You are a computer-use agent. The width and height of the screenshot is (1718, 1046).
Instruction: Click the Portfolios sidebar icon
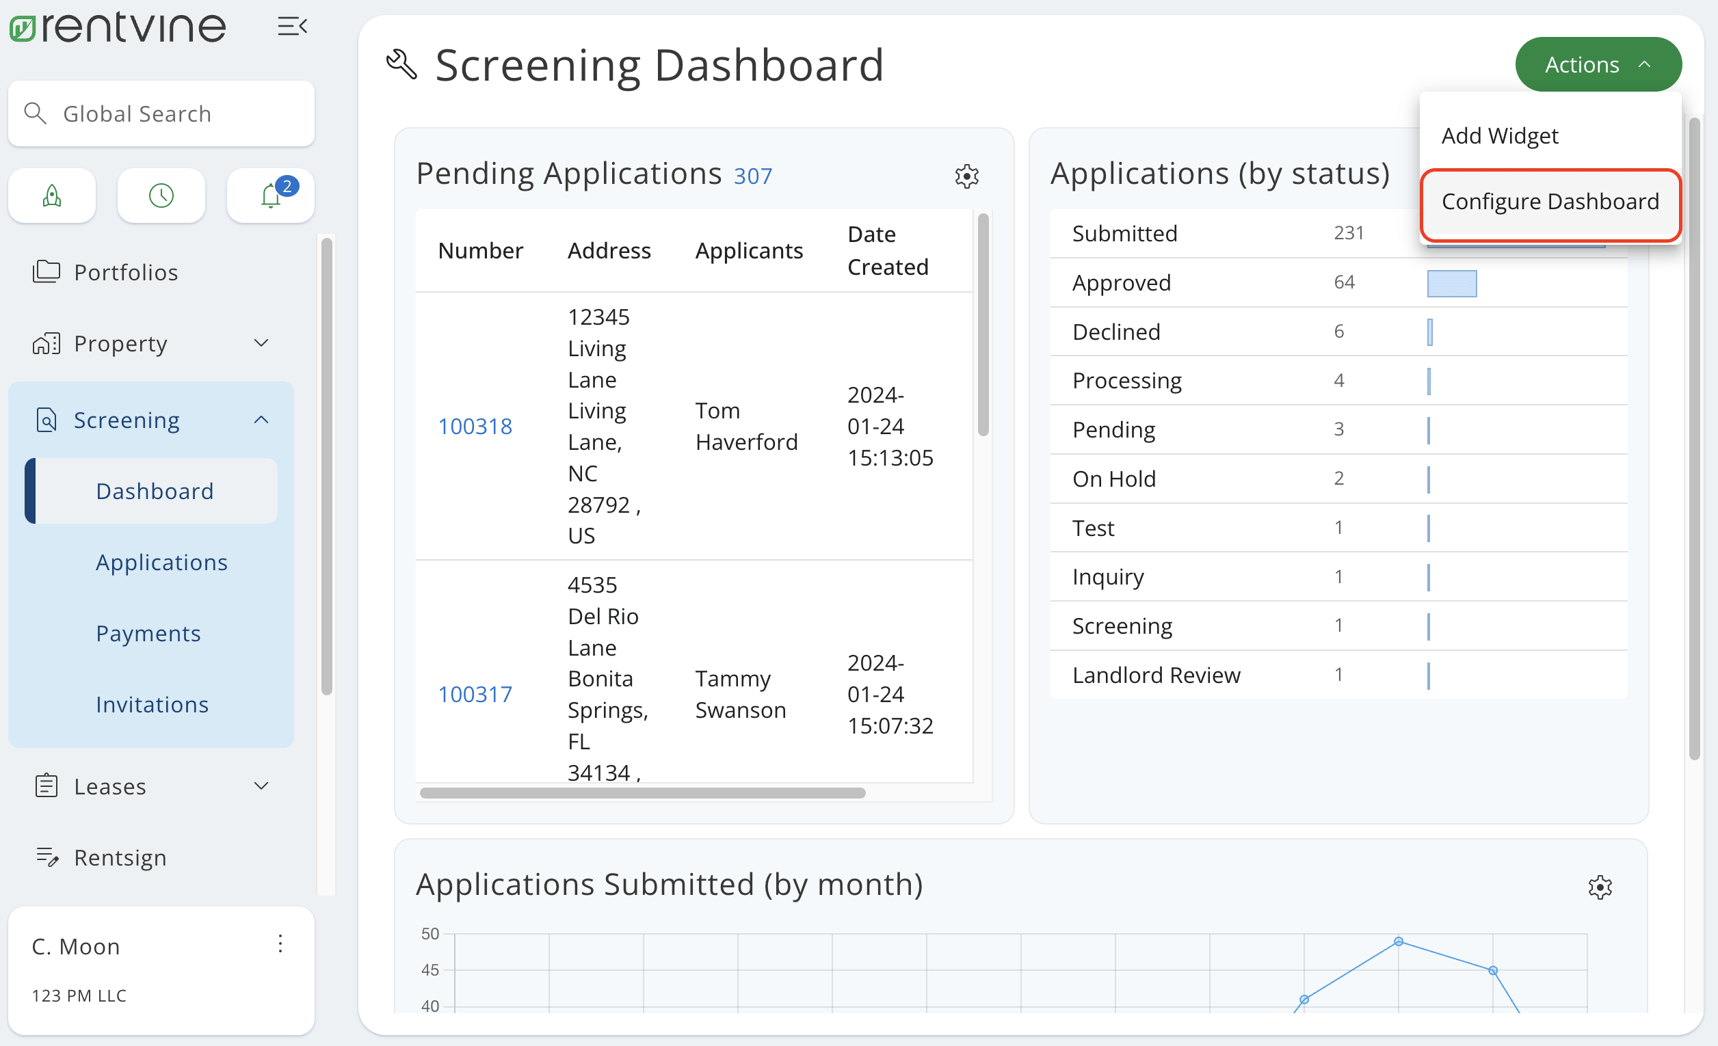point(46,271)
